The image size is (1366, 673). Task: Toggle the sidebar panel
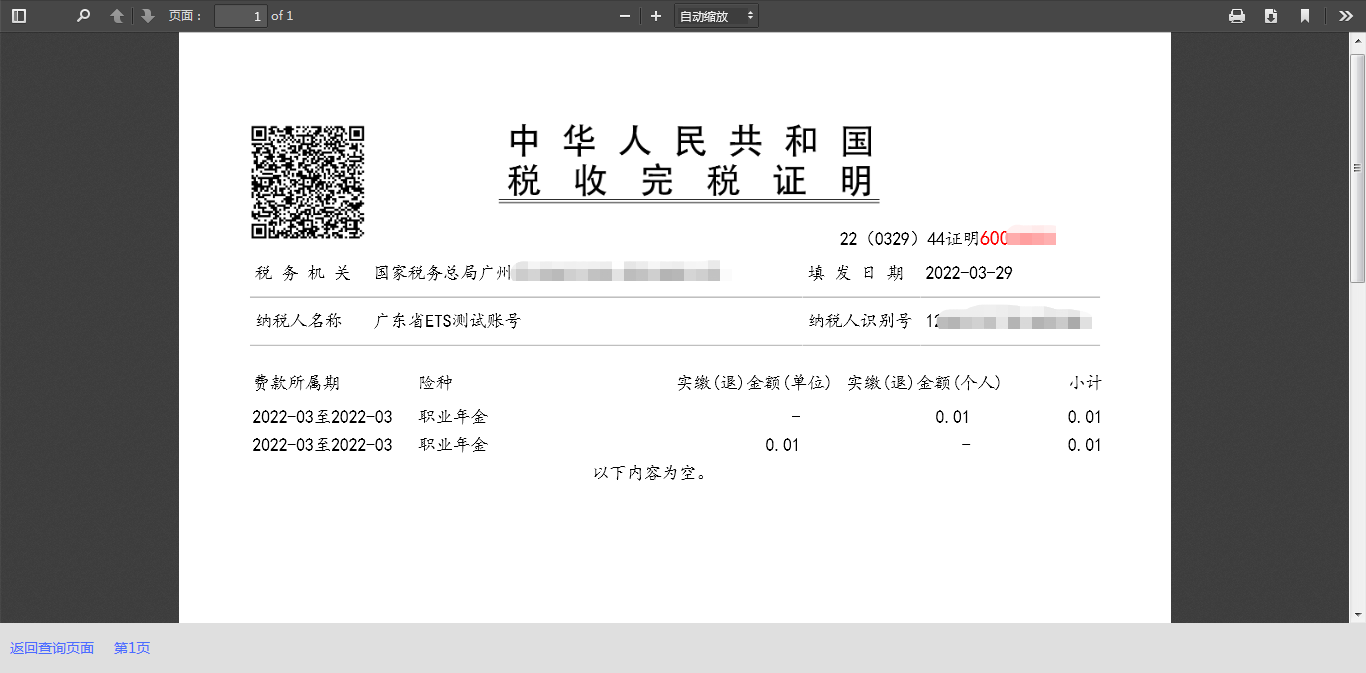(x=19, y=16)
